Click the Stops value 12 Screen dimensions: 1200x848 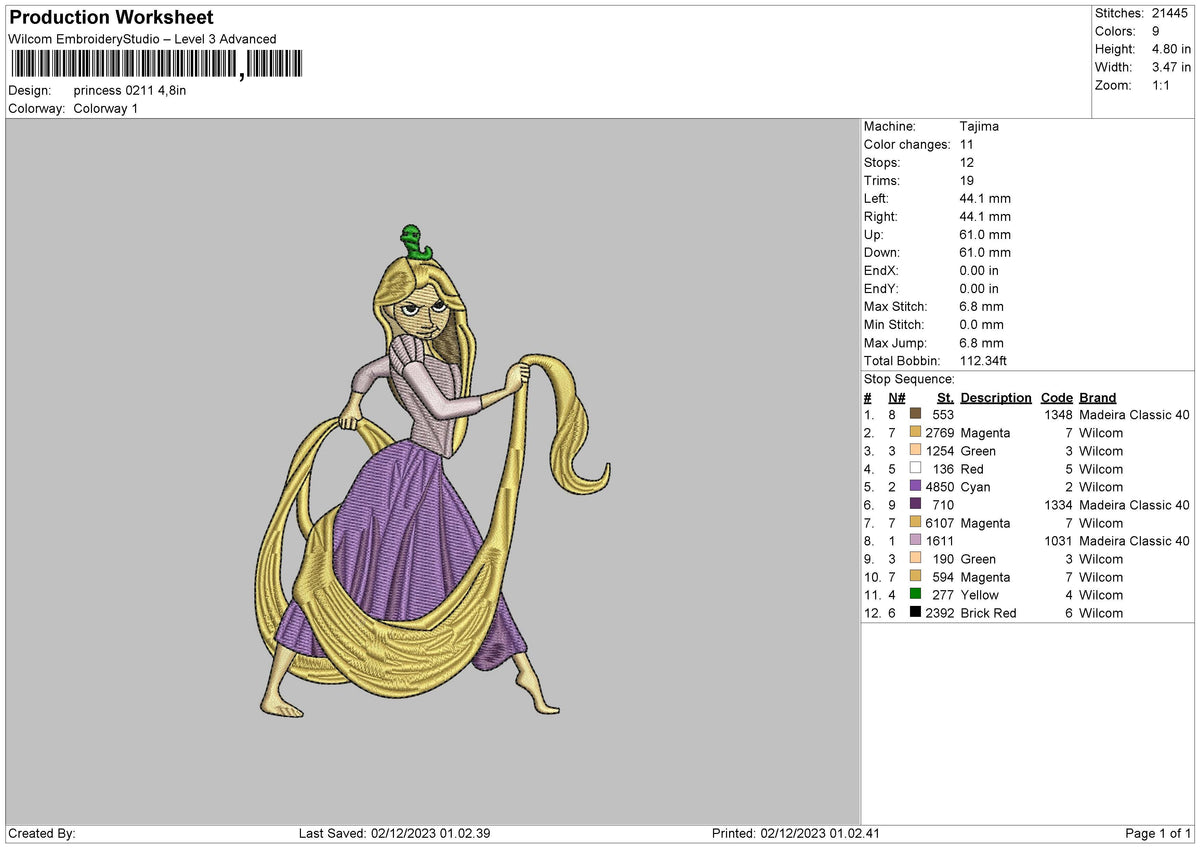[x=966, y=162]
